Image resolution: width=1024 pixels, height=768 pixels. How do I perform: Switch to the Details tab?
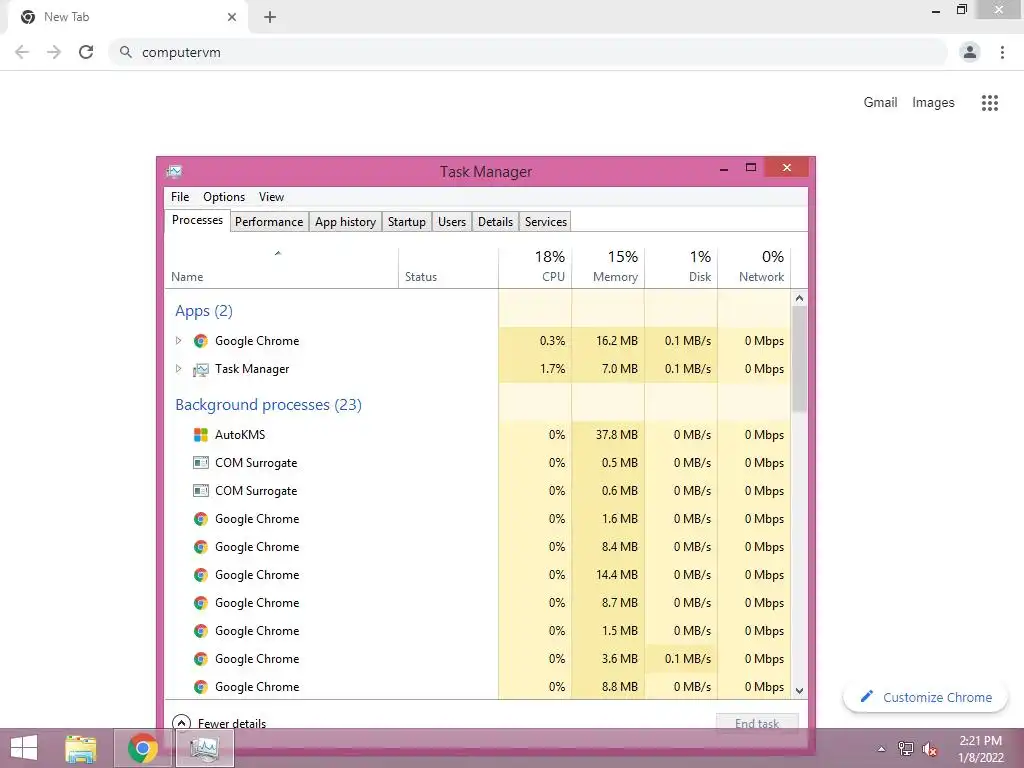[x=495, y=222]
